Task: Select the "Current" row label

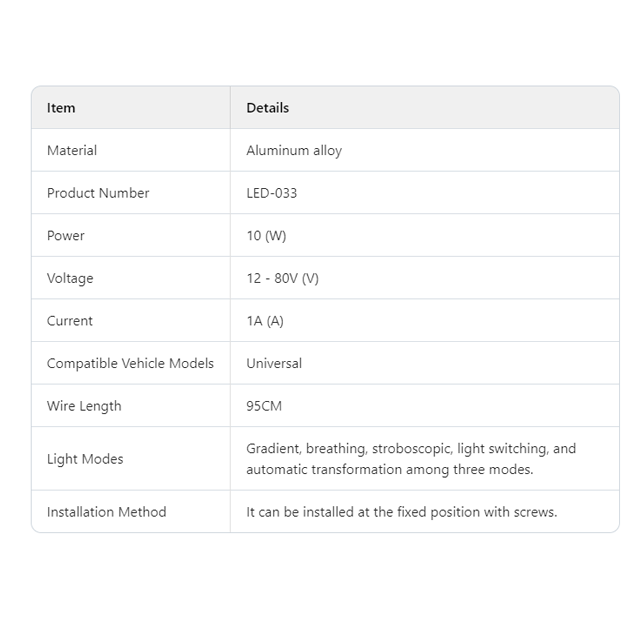Action: (x=70, y=321)
